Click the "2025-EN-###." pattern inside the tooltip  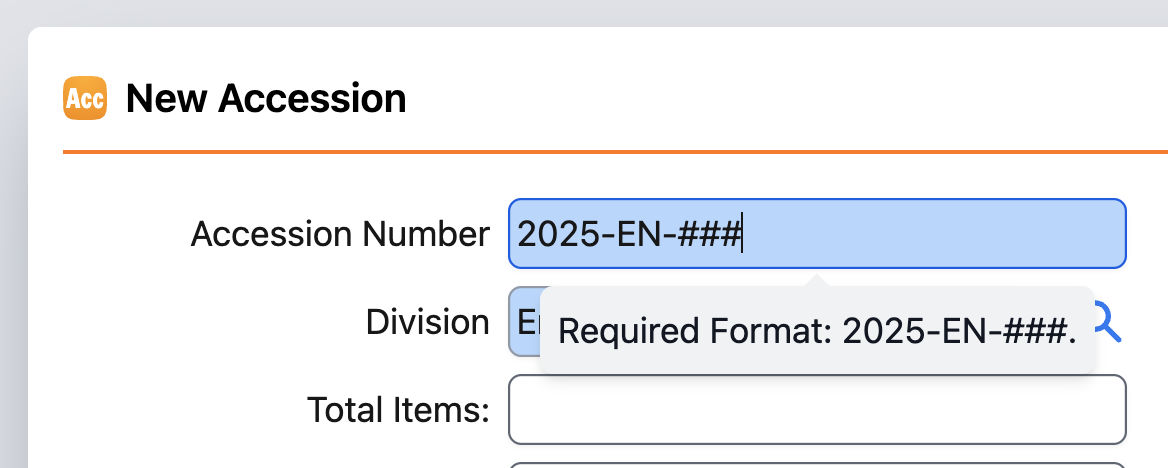pos(959,331)
